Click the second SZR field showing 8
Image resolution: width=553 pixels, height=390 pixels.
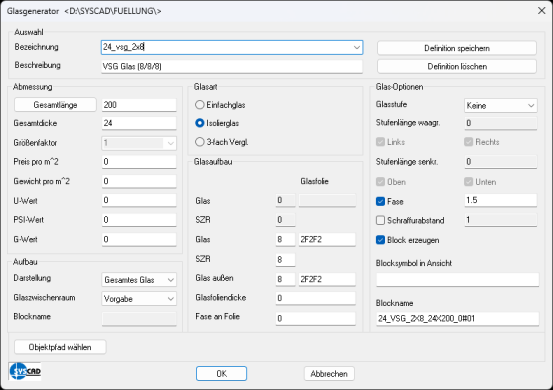point(285,260)
